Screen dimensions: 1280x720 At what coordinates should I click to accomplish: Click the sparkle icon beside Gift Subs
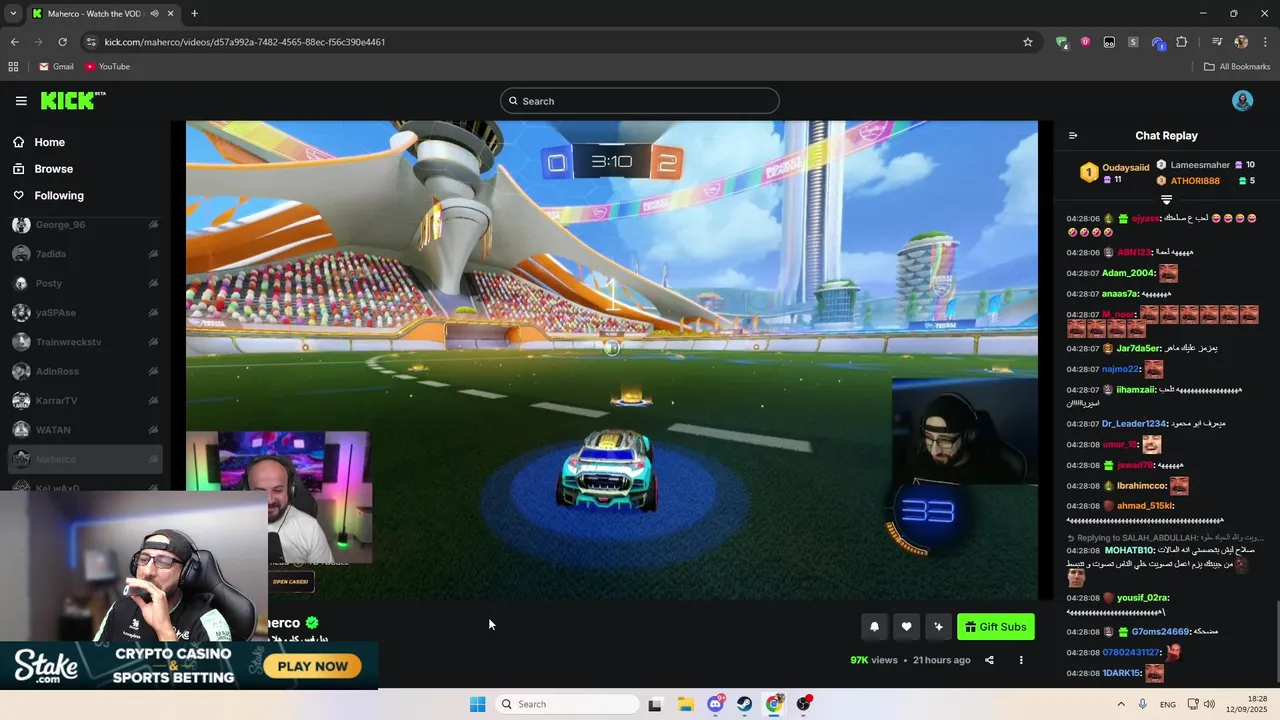click(x=938, y=627)
